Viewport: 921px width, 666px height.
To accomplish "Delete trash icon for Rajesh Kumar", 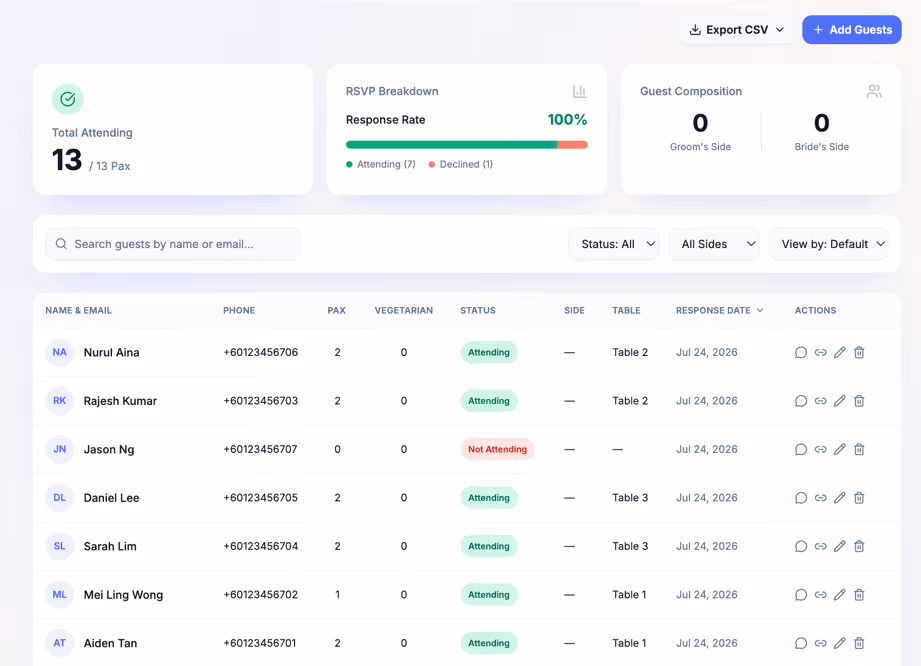I will pyautogui.click(x=859, y=401).
